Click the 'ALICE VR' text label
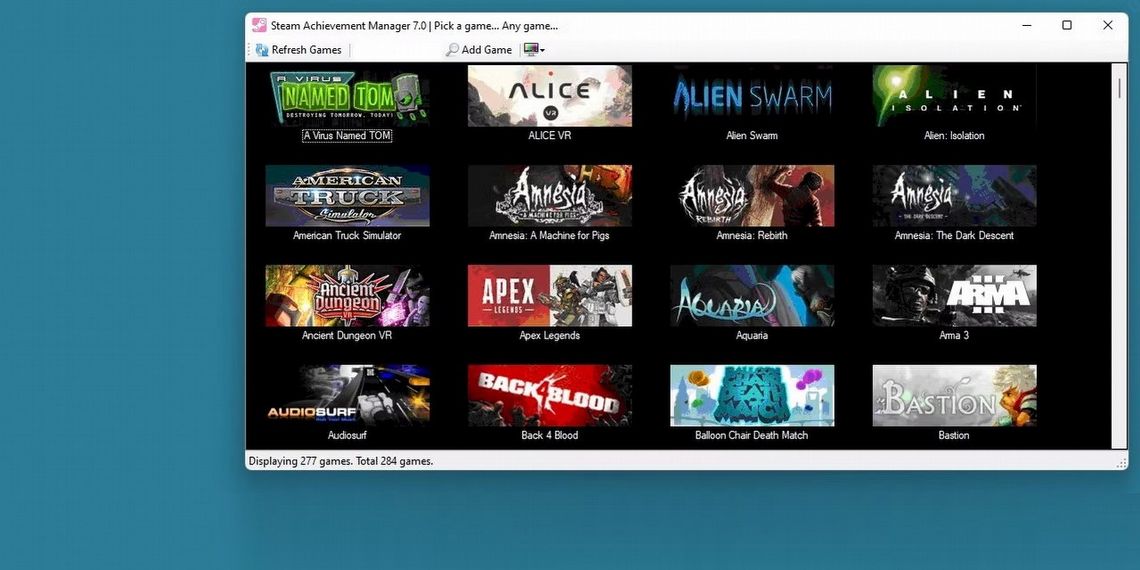The height and width of the screenshot is (570, 1140). point(550,135)
